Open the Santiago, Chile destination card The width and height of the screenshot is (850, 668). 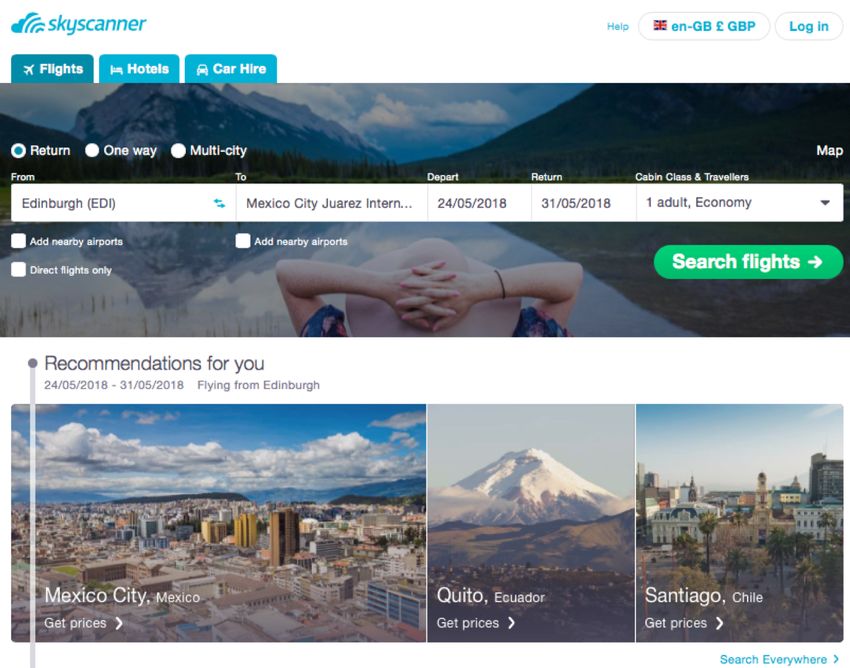739,523
